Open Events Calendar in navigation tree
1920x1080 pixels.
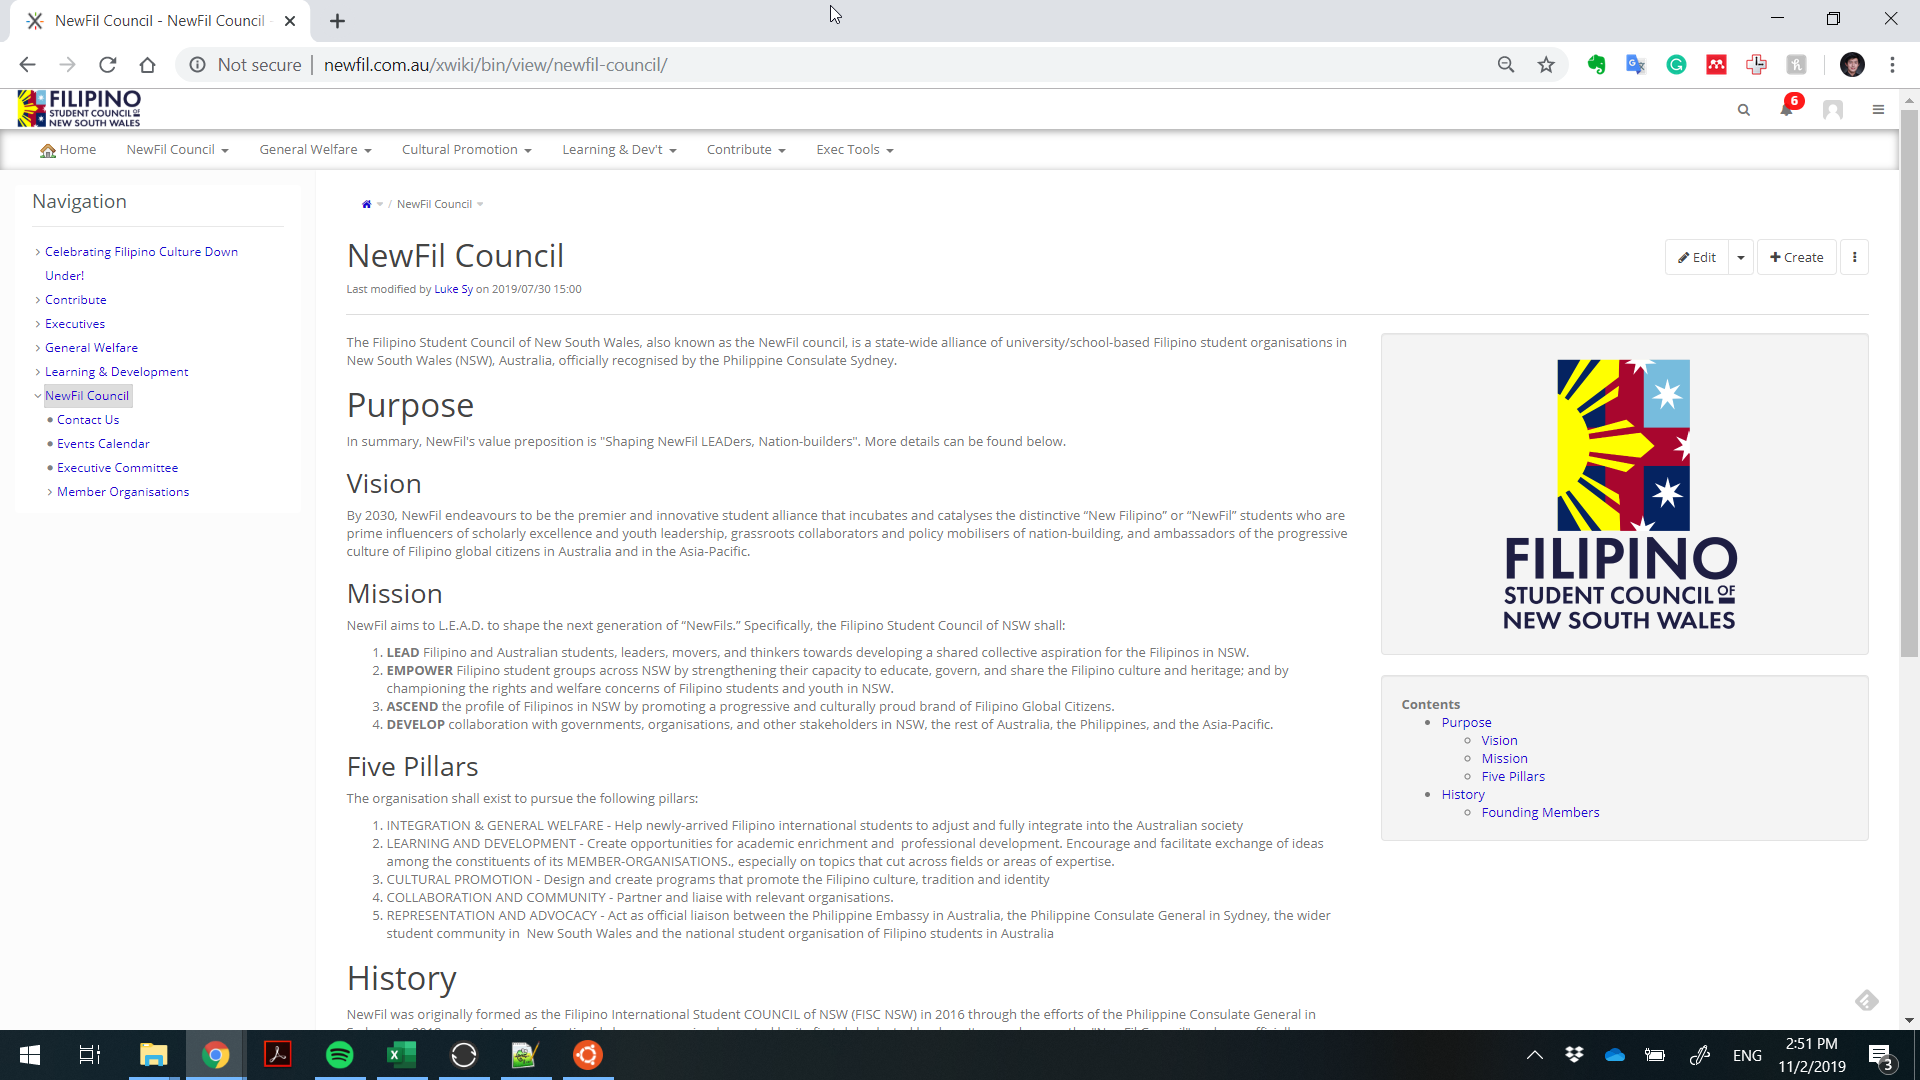[103, 444]
